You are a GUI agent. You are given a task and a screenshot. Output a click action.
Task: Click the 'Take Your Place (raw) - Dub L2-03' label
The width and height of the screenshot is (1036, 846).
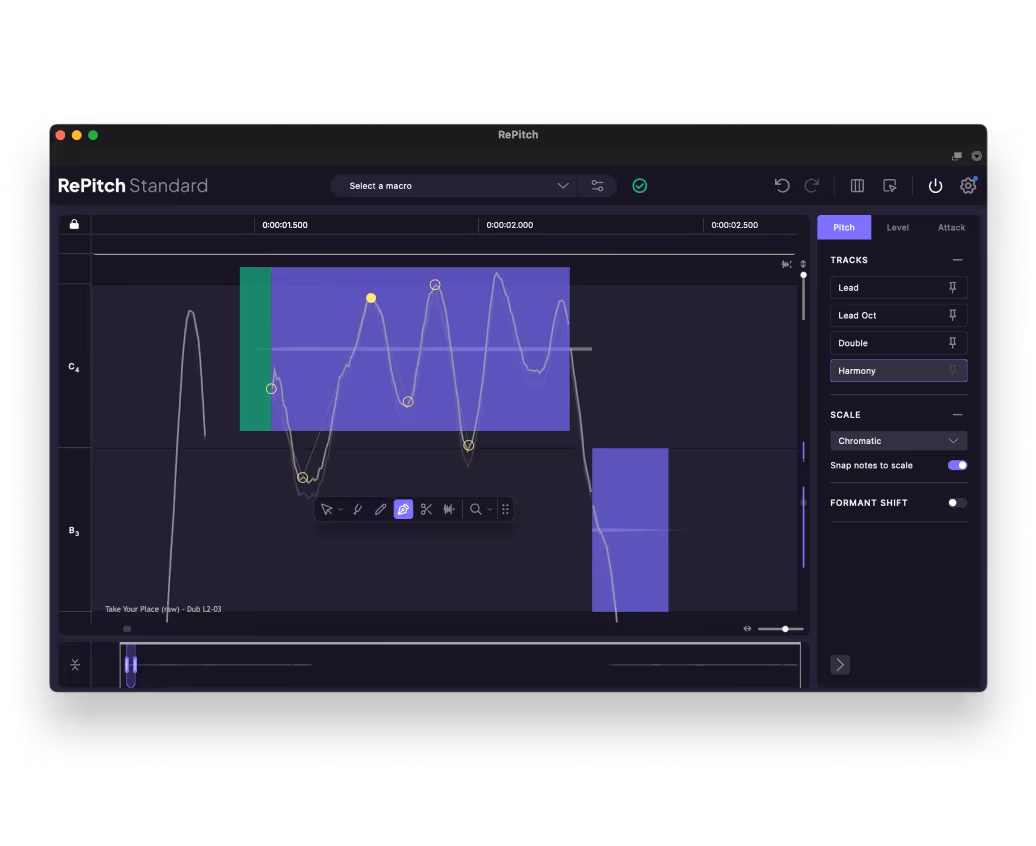163,609
